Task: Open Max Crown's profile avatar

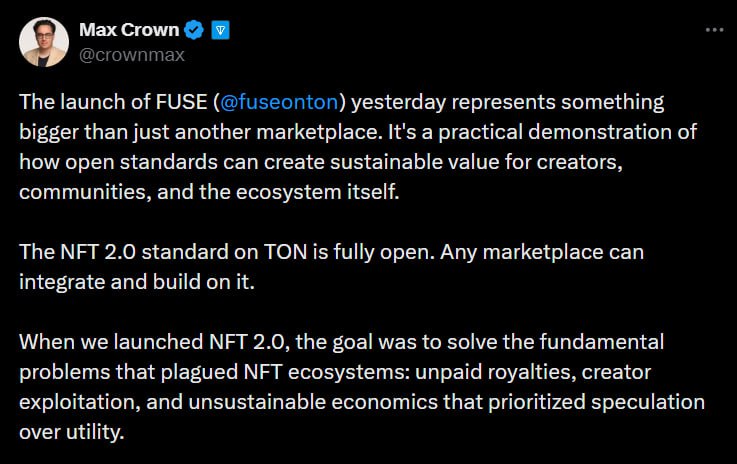Action: (x=44, y=42)
